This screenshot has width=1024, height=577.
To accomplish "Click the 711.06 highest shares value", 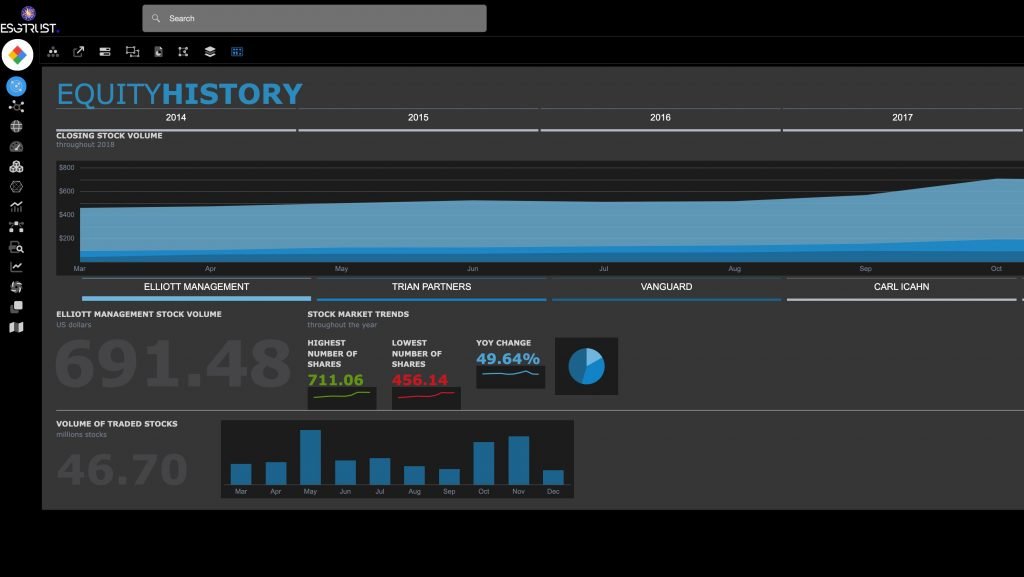I will tap(335, 379).
